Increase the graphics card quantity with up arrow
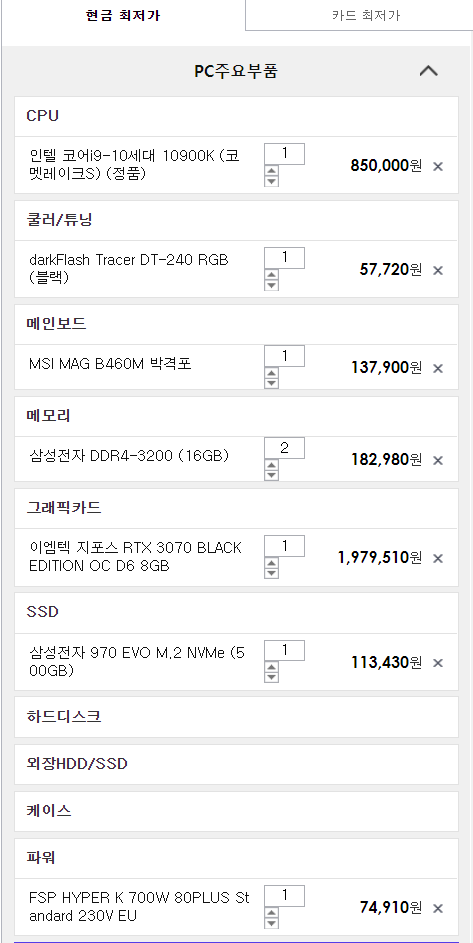473x943 pixels. [x=271, y=564]
